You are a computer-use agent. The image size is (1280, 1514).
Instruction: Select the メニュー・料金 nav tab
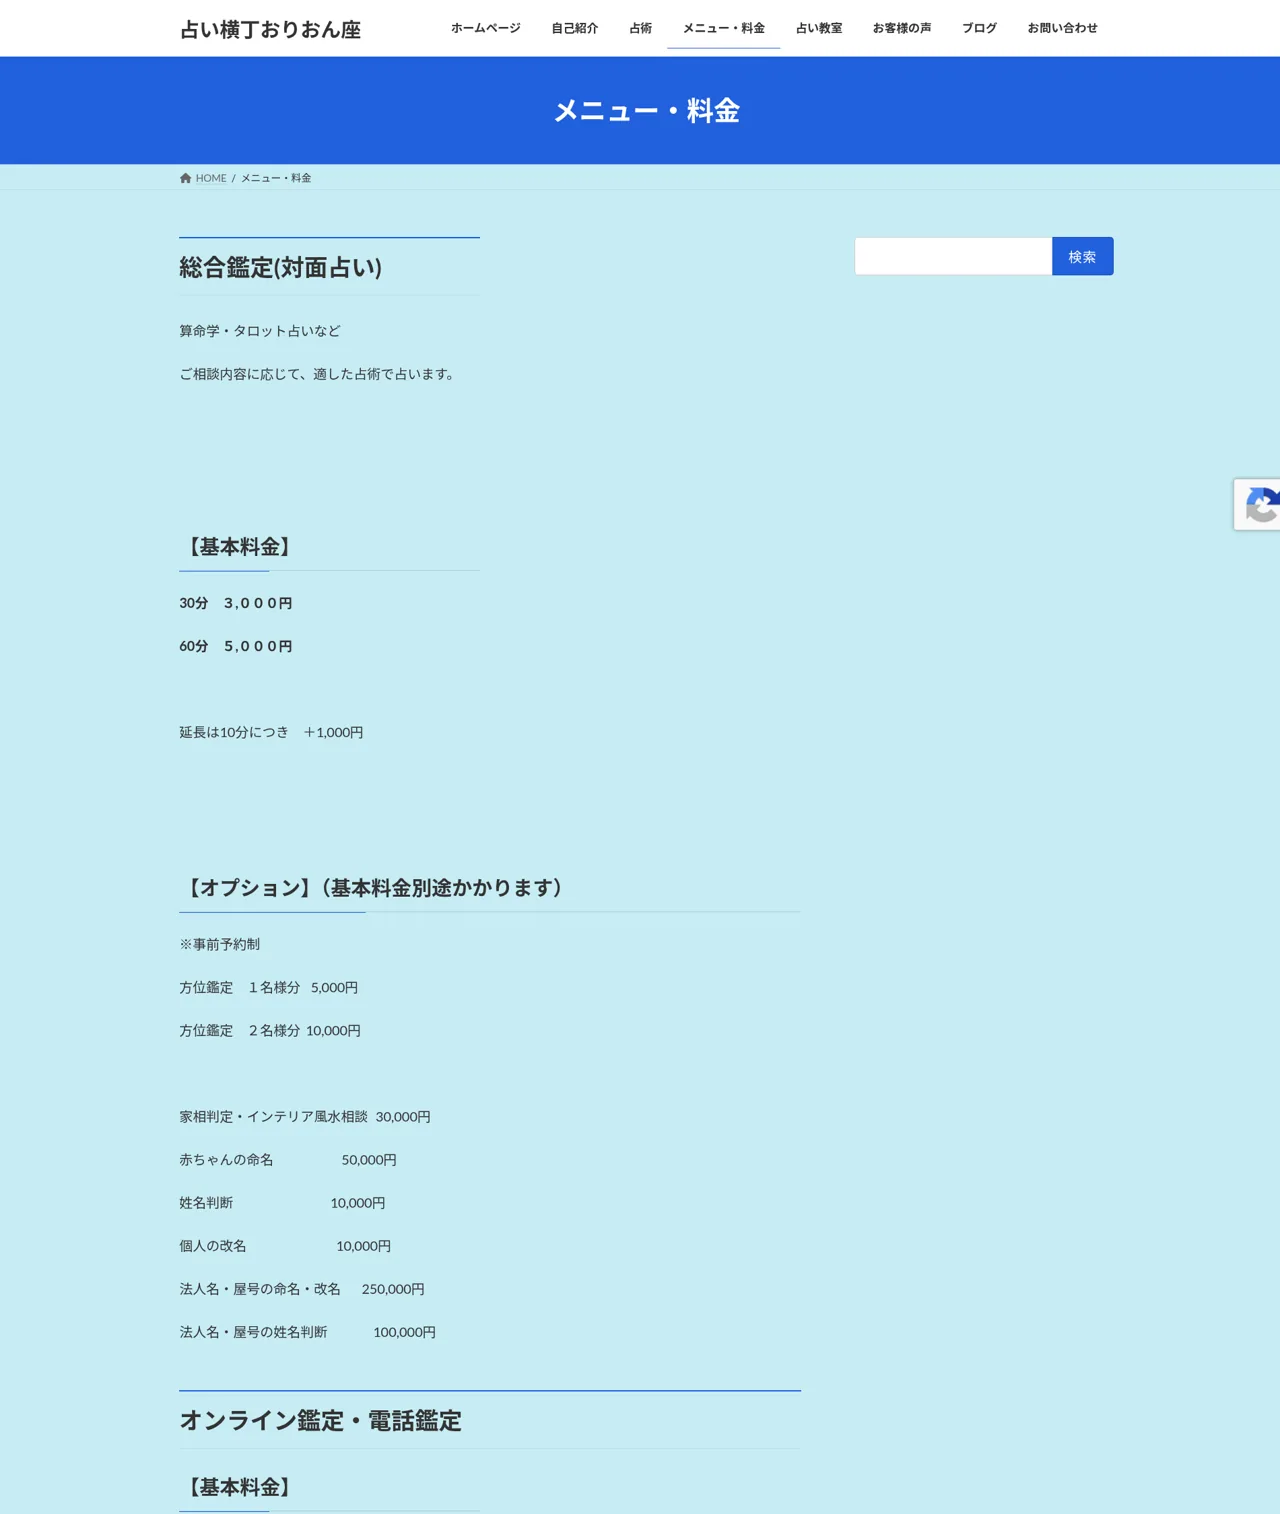pyautogui.click(x=723, y=28)
